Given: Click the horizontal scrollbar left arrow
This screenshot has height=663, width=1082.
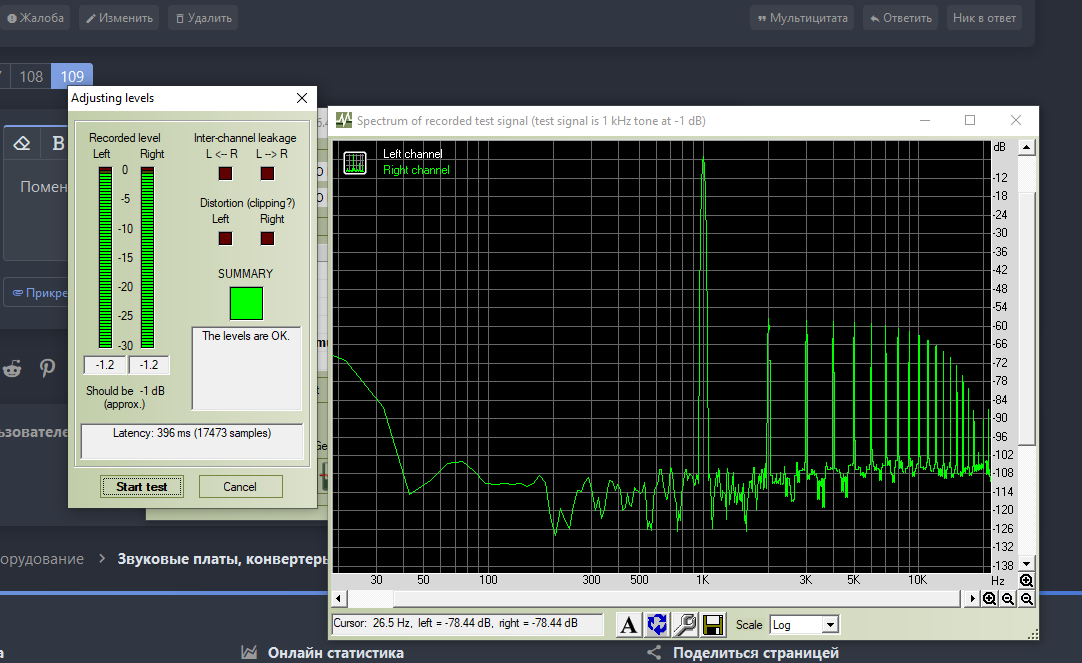Looking at the screenshot, I should tap(339, 599).
